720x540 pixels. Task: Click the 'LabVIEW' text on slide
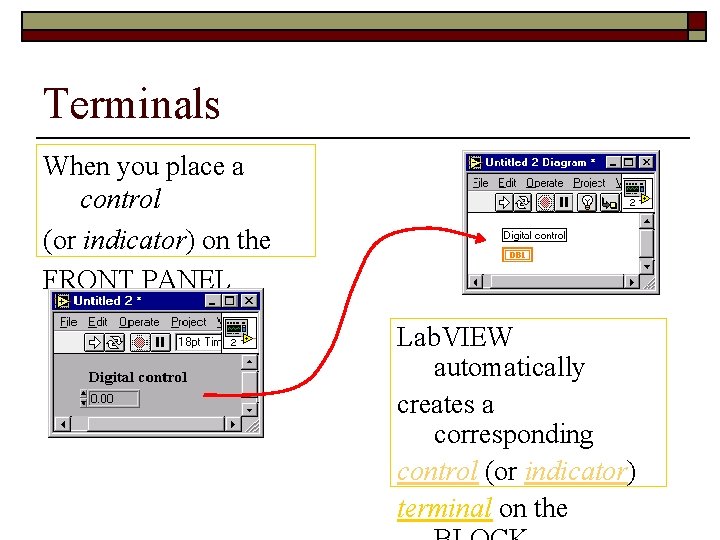(454, 337)
